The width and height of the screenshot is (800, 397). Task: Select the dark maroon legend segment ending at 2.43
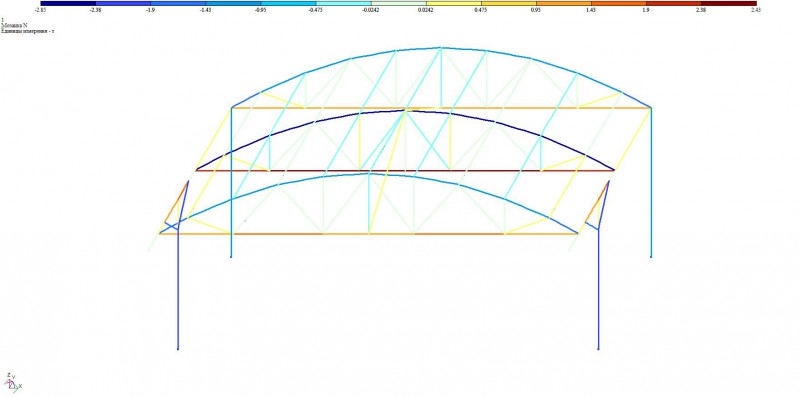[x=729, y=3]
